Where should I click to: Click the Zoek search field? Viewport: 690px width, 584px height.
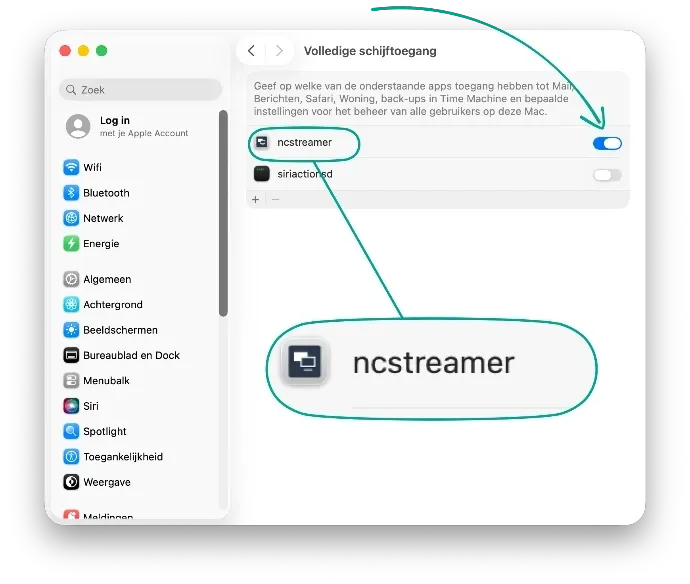pyautogui.click(x=140, y=90)
